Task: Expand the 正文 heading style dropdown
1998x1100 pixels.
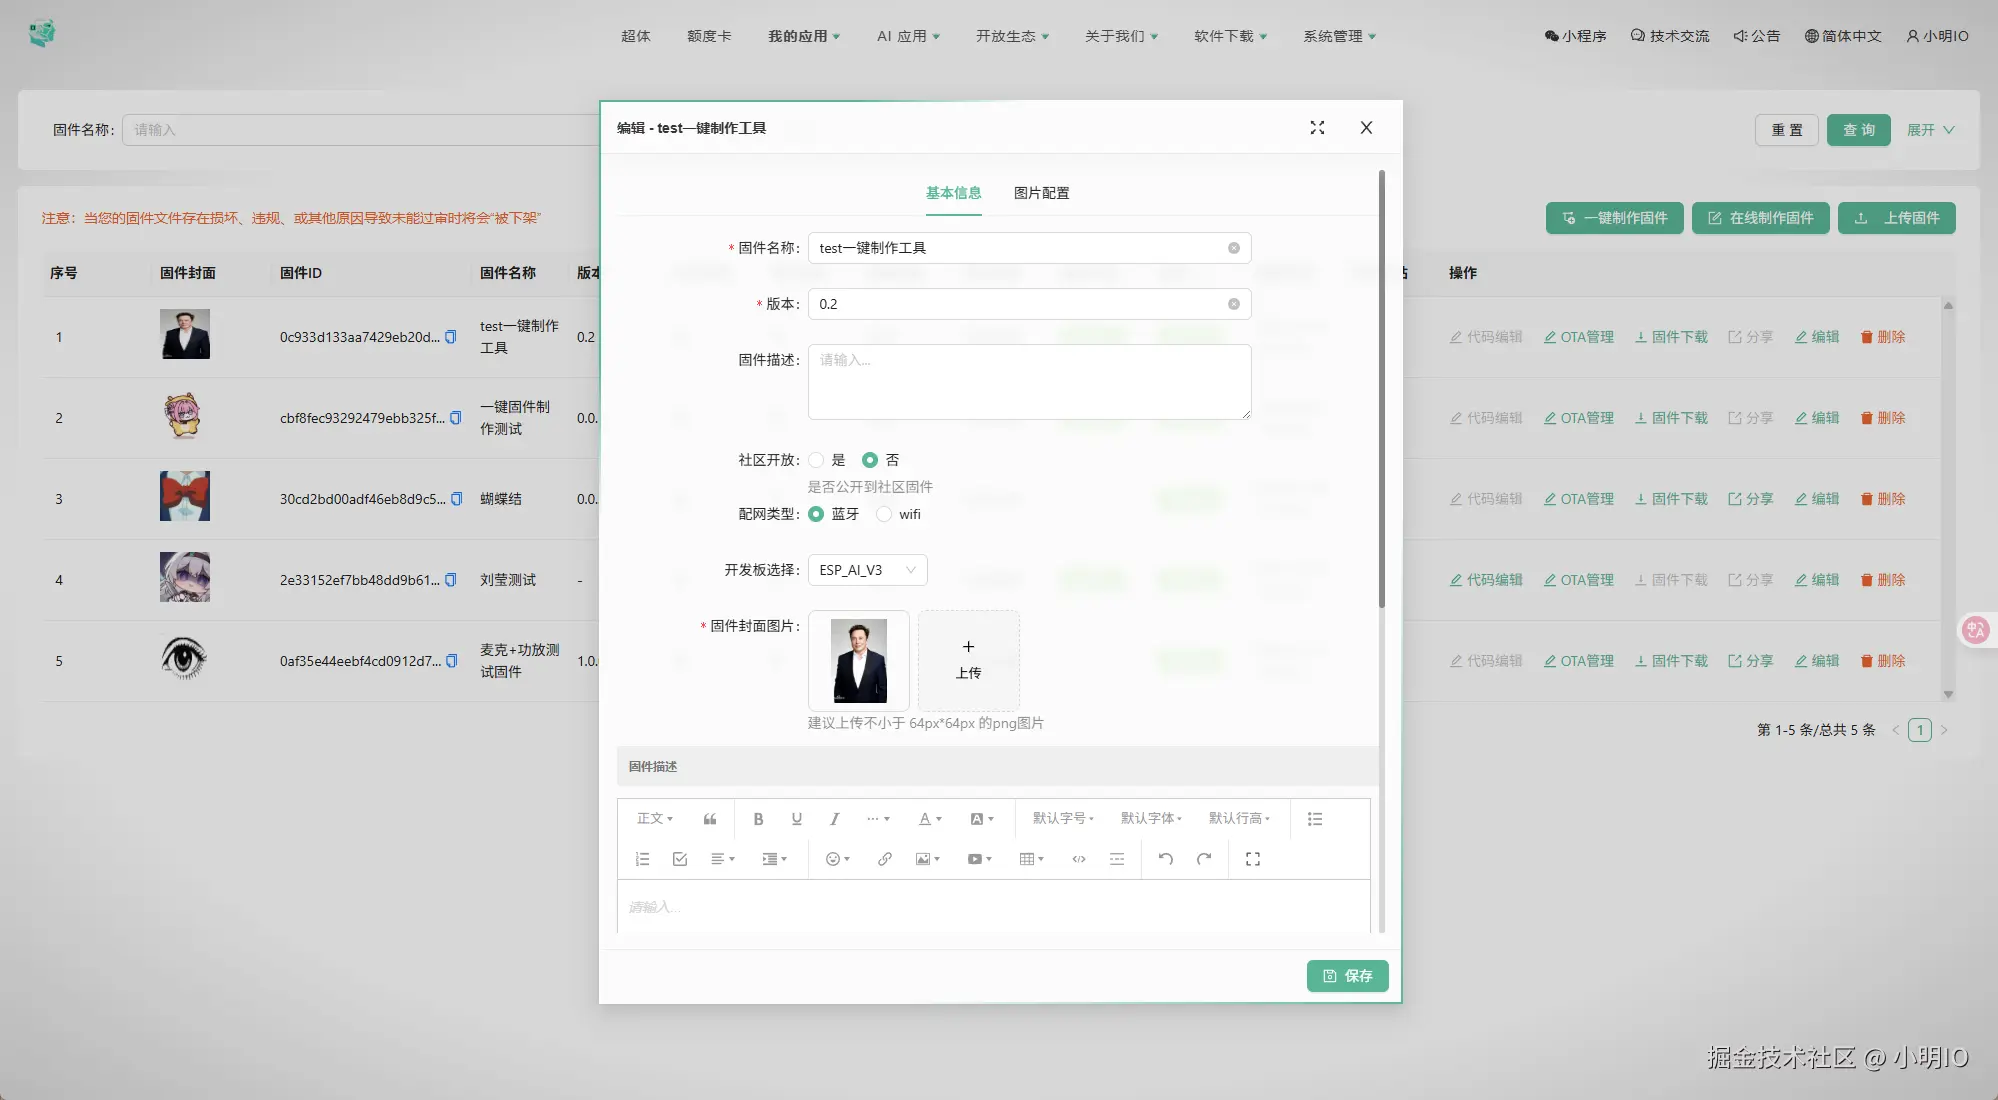Action: pos(654,818)
